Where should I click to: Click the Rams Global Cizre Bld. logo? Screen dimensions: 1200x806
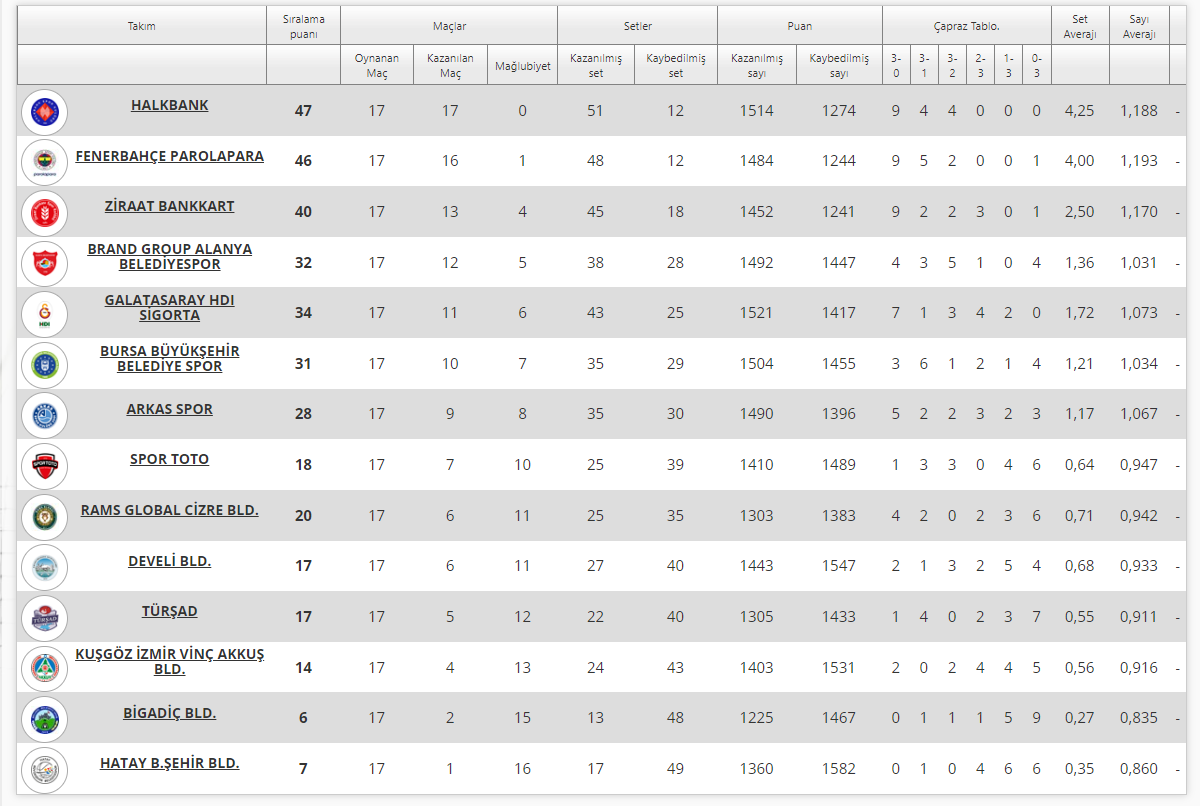pos(44,517)
